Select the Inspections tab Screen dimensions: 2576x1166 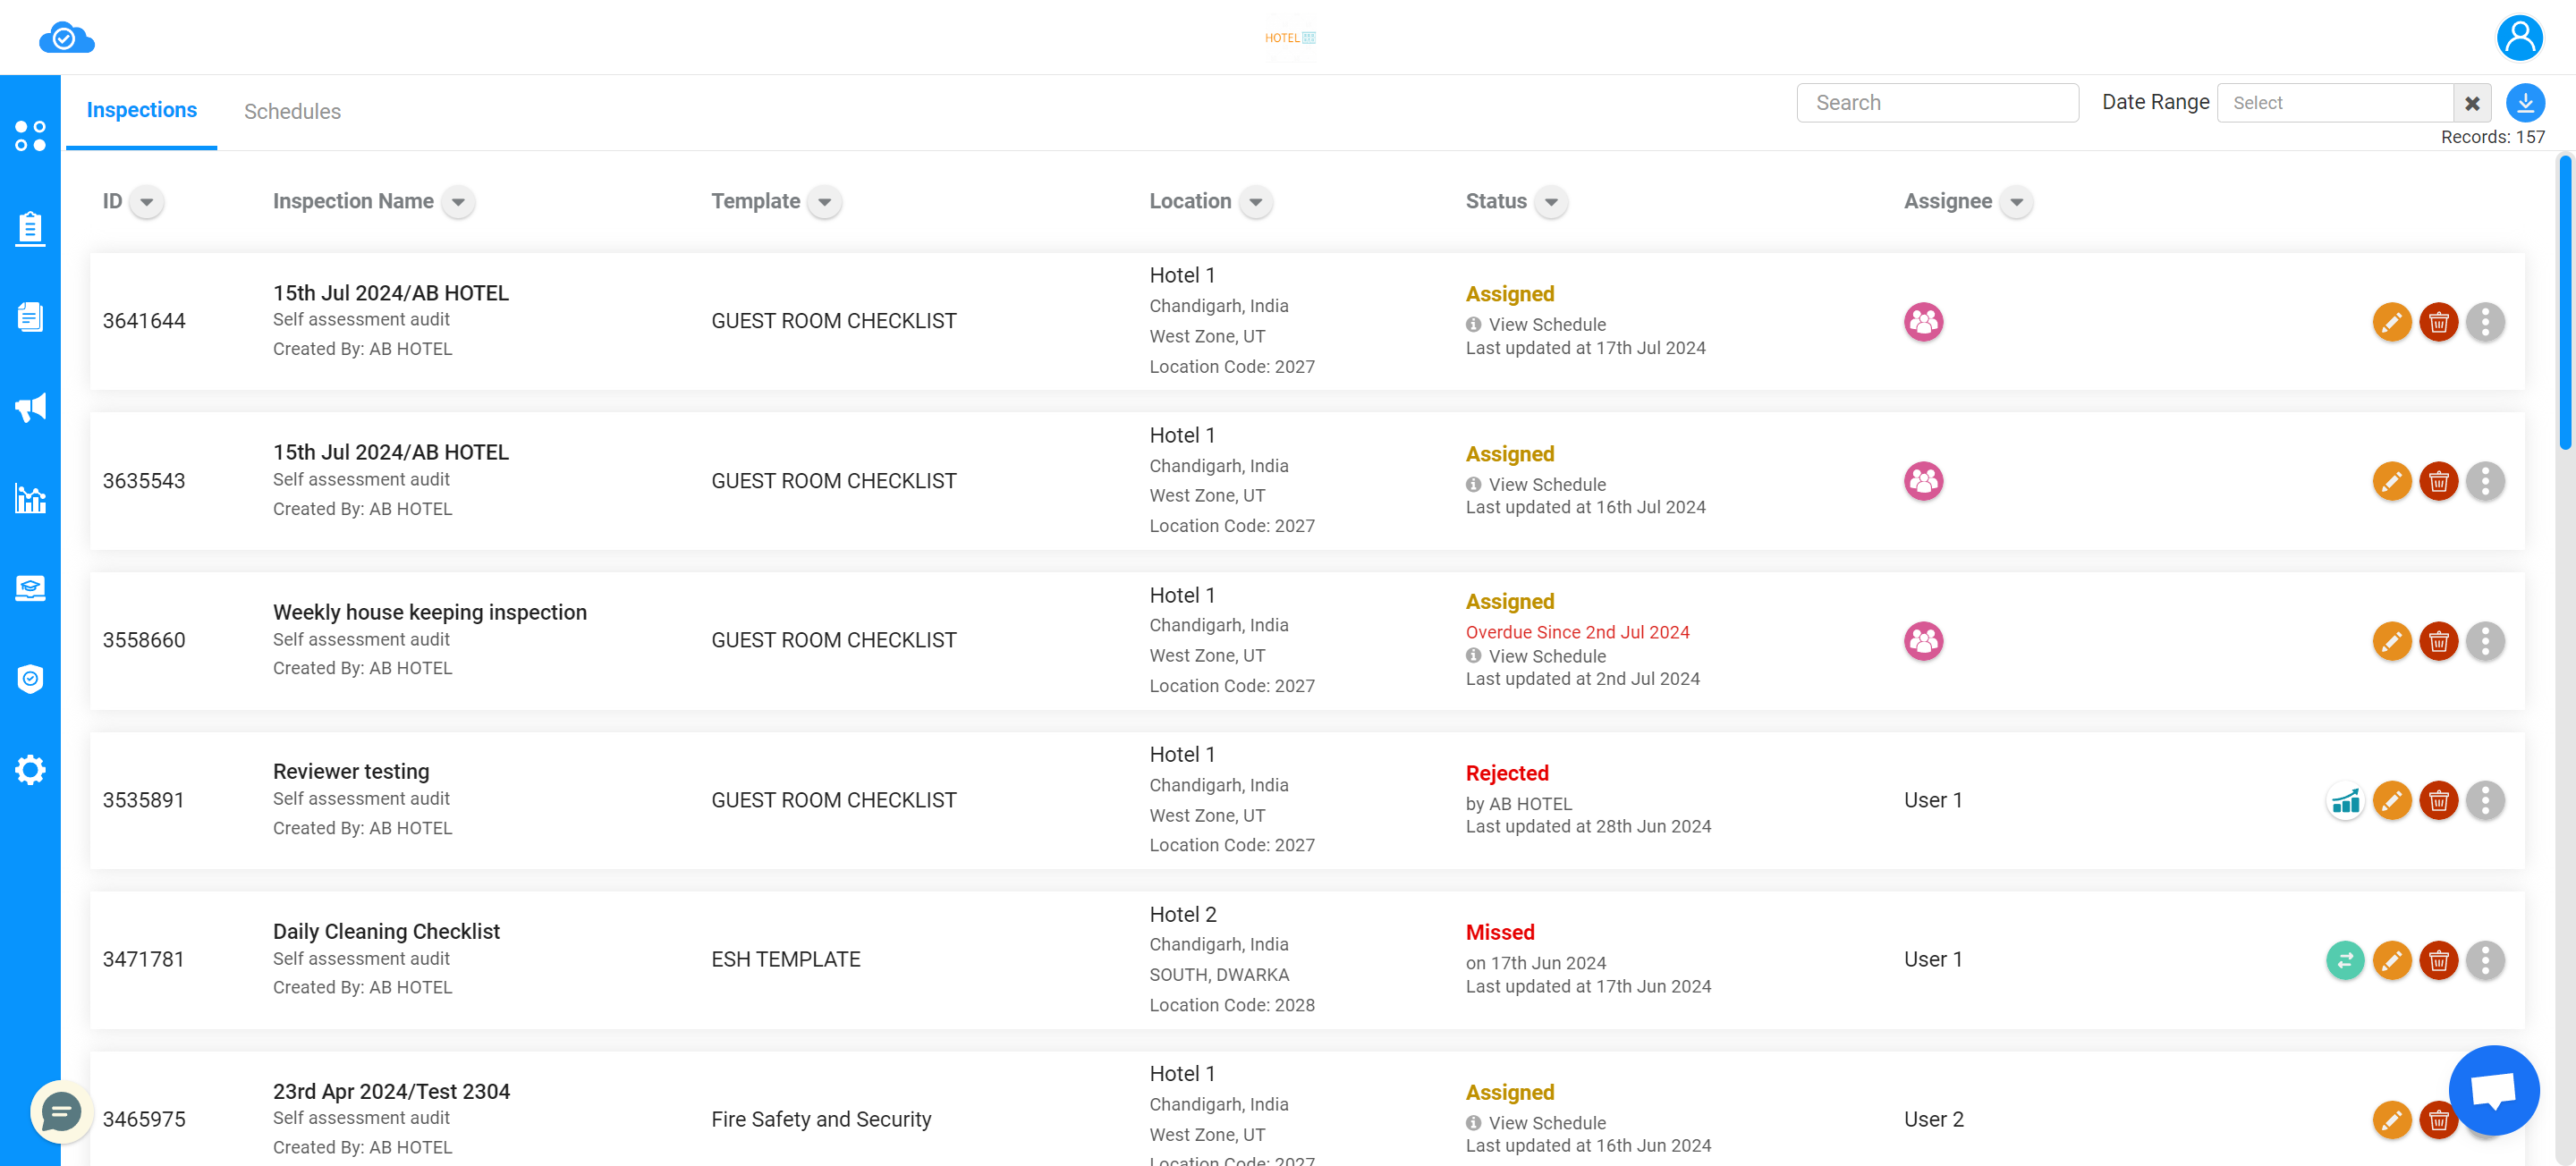click(x=143, y=112)
